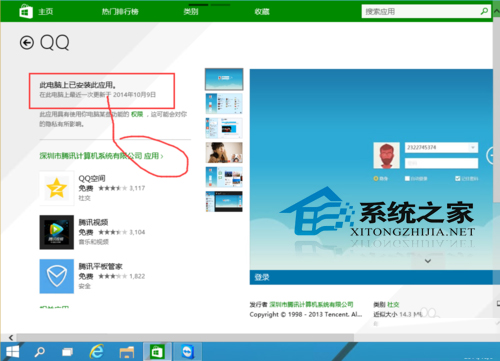
Task: Click the horizontal scrollbar thumb
Action: [x=185, y=338]
